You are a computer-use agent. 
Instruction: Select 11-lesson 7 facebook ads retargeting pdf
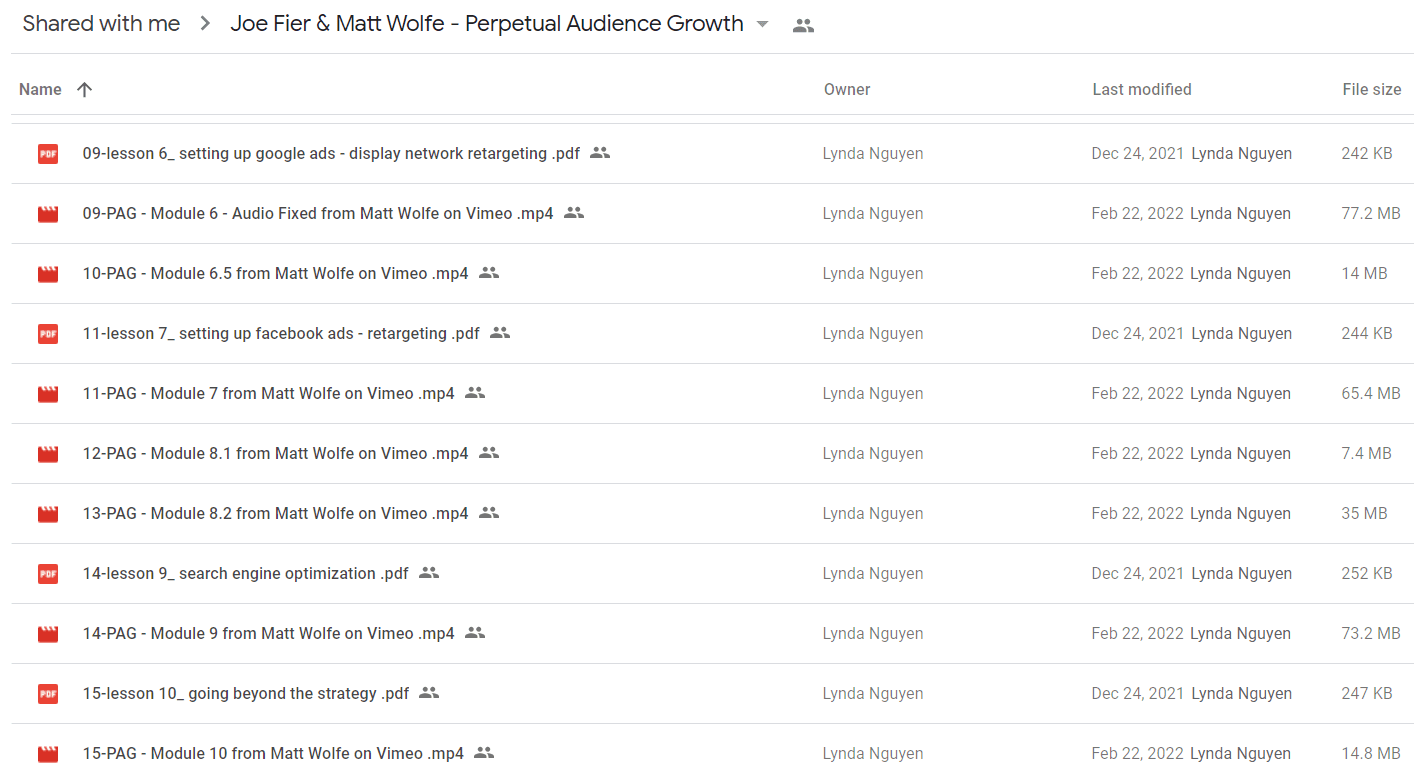pos(281,334)
